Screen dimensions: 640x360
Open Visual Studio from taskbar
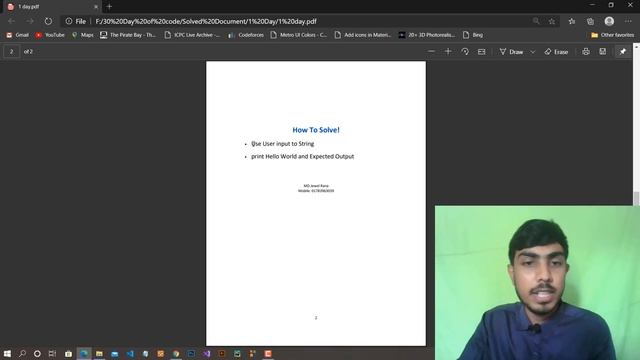click(207, 353)
